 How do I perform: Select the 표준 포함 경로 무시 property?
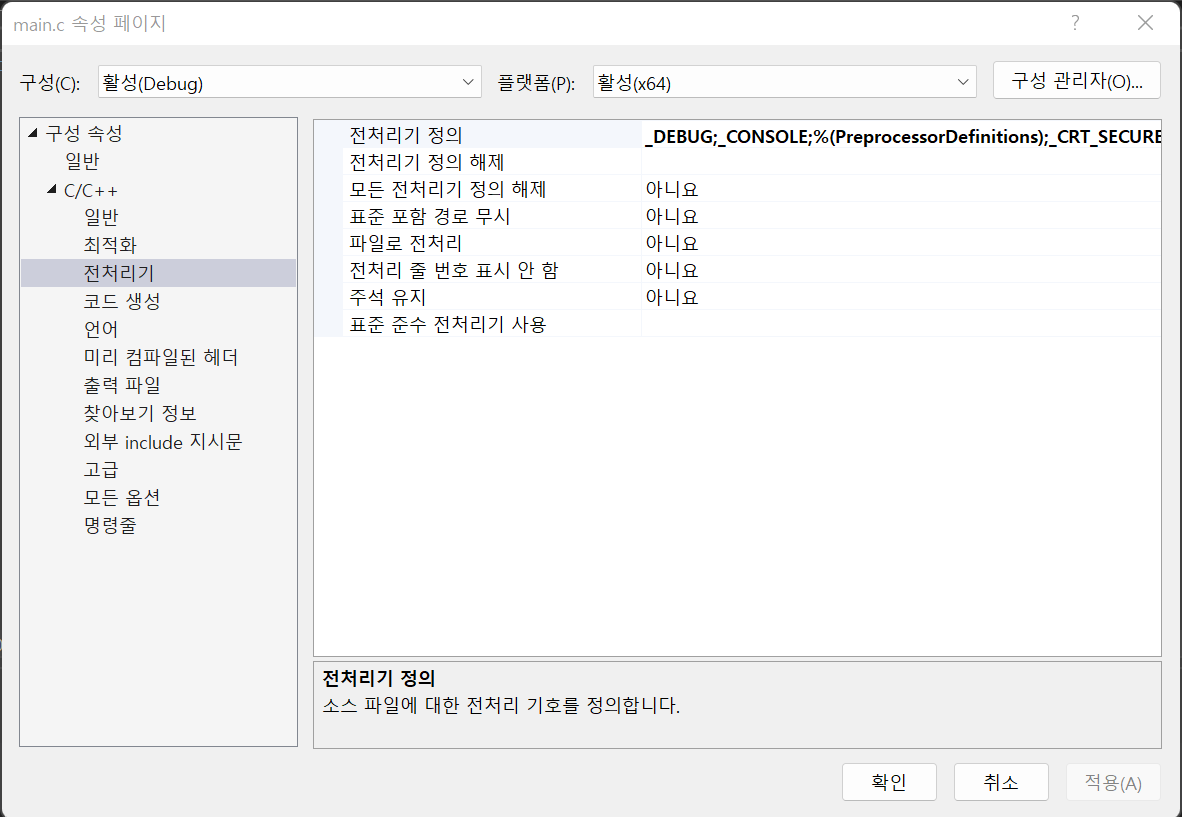pyautogui.click(x=430, y=216)
